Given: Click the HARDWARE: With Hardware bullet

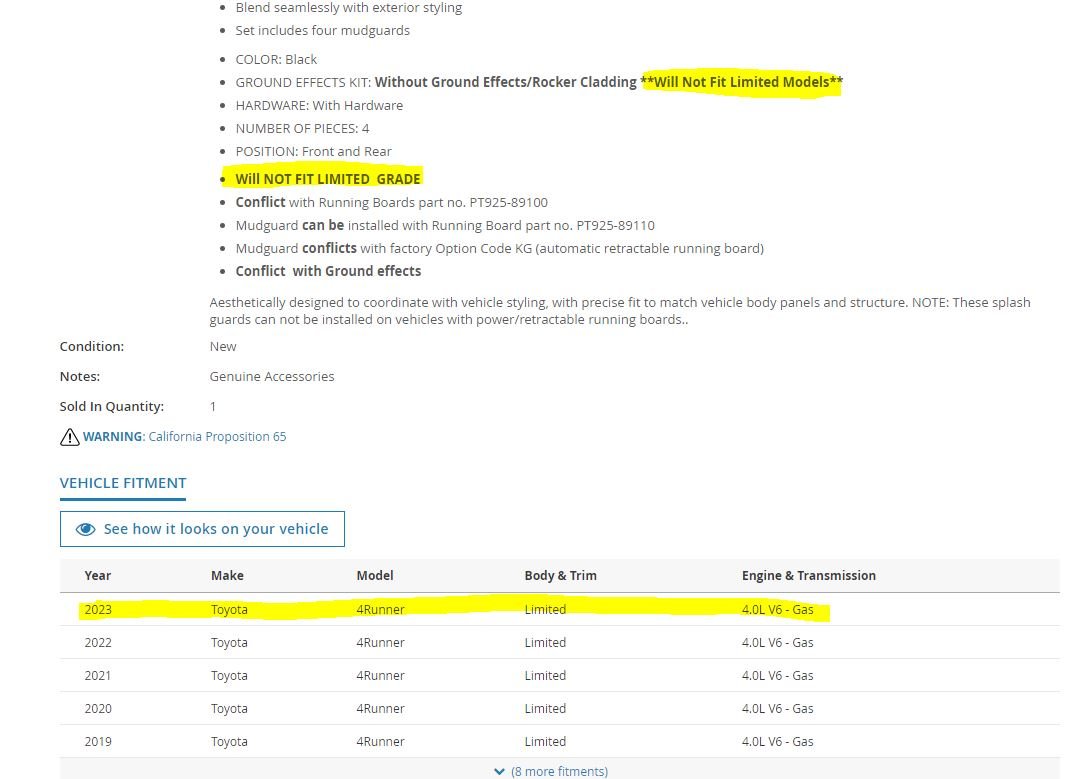Looking at the screenshot, I should 319,106.
